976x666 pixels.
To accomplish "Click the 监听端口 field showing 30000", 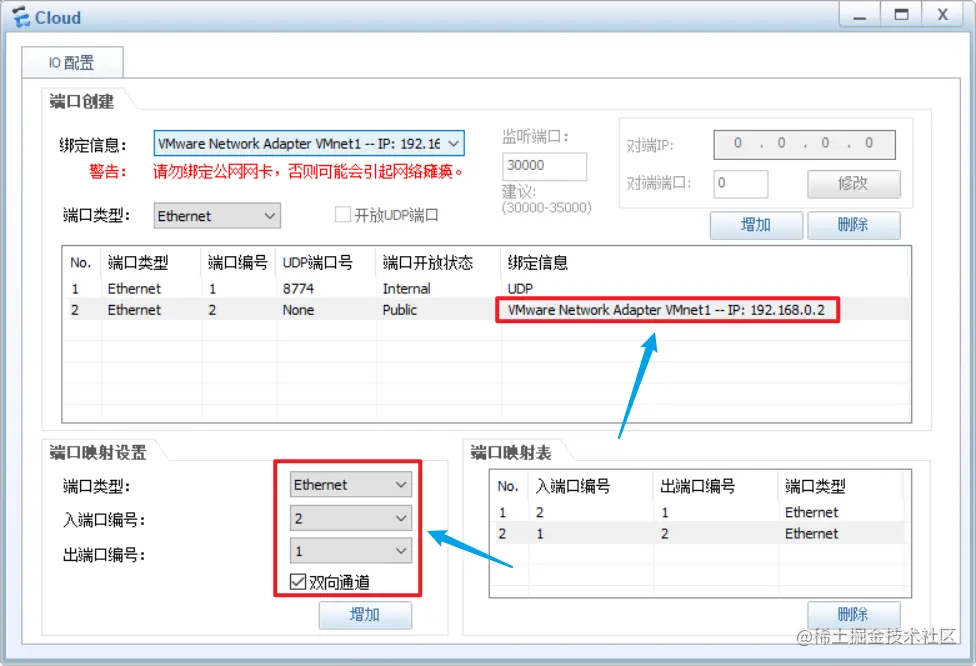I will [x=544, y=166].
